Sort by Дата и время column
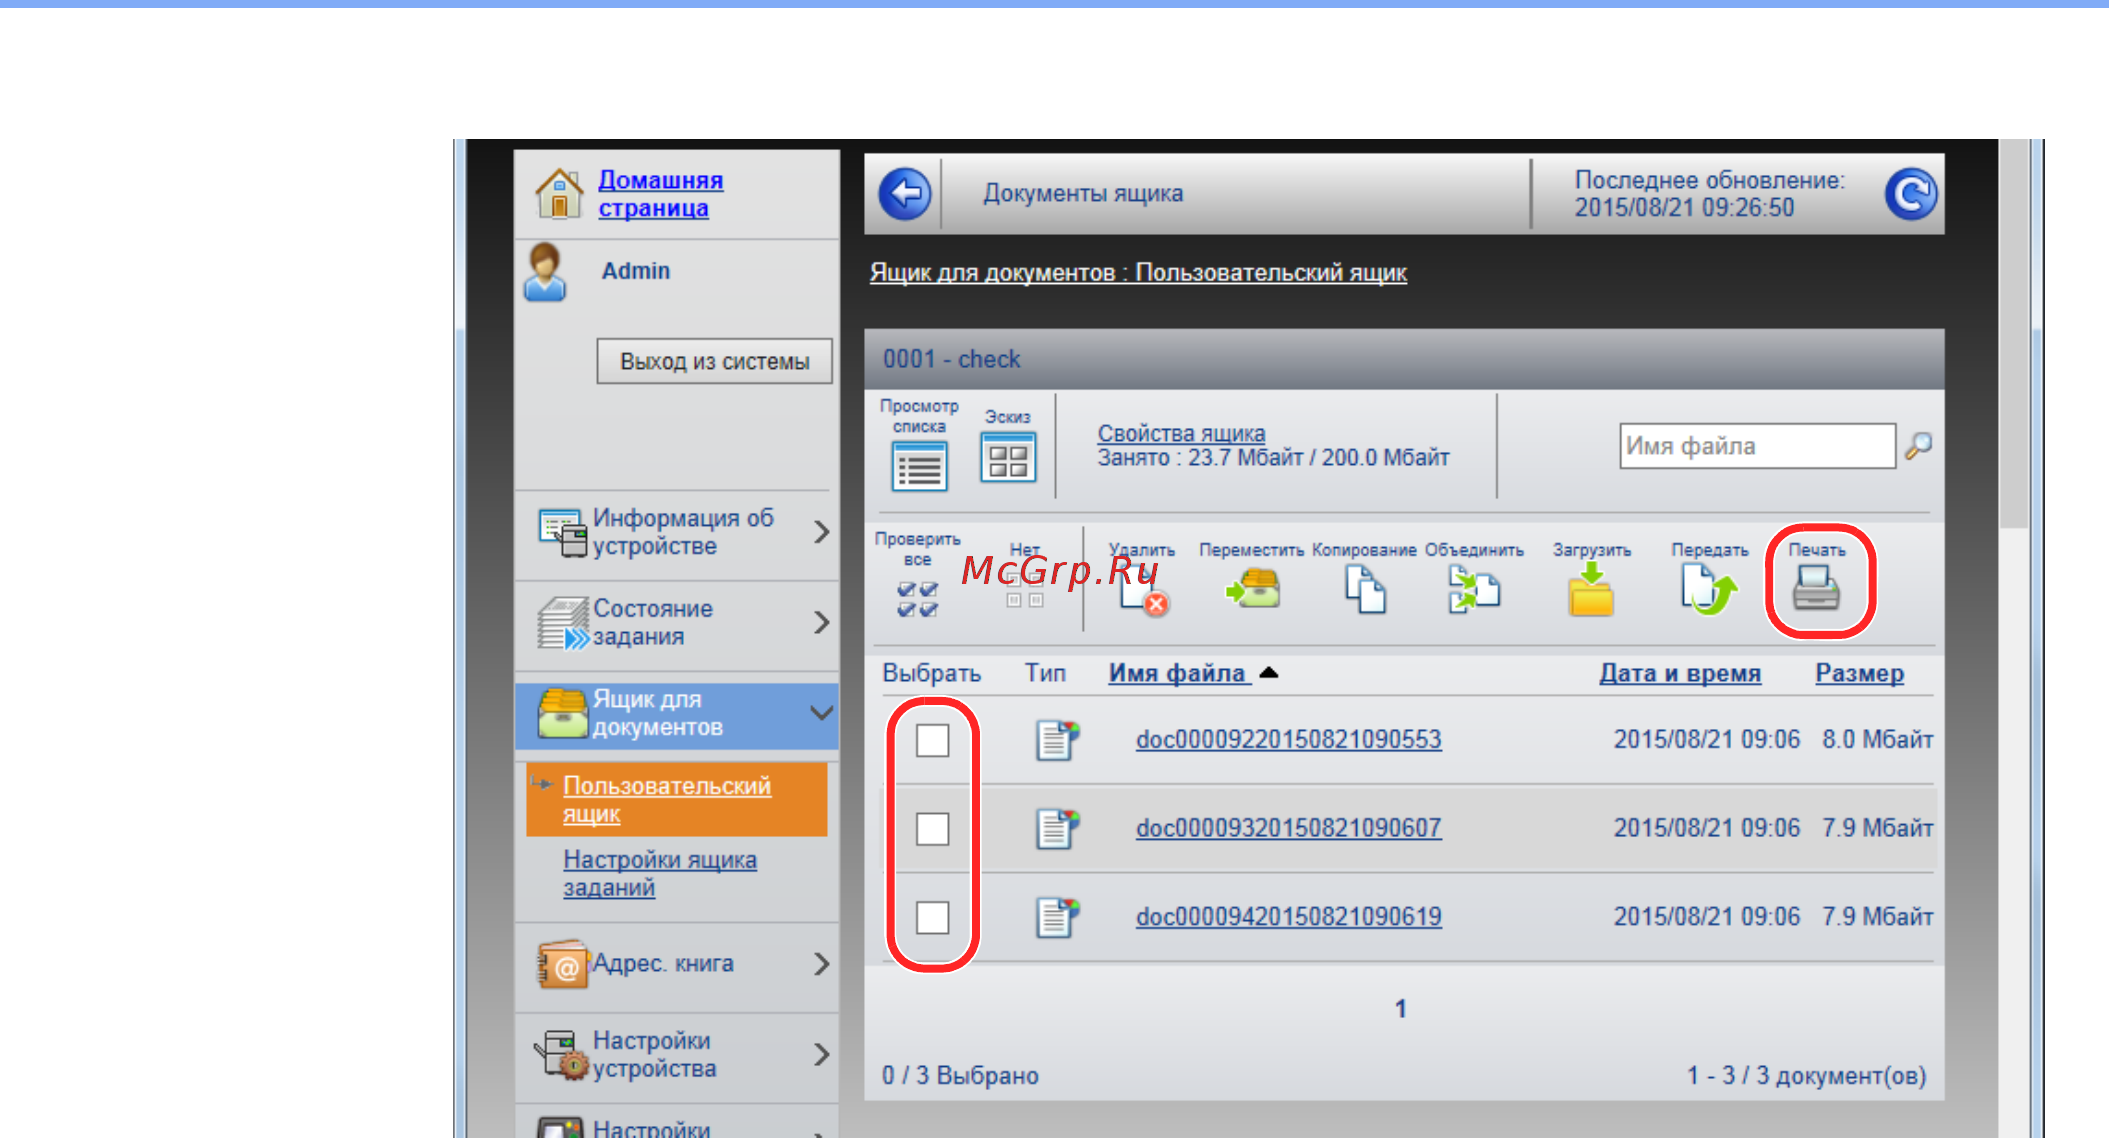This screenshot has height=1138, width=2109. [x=1680, y=673]
